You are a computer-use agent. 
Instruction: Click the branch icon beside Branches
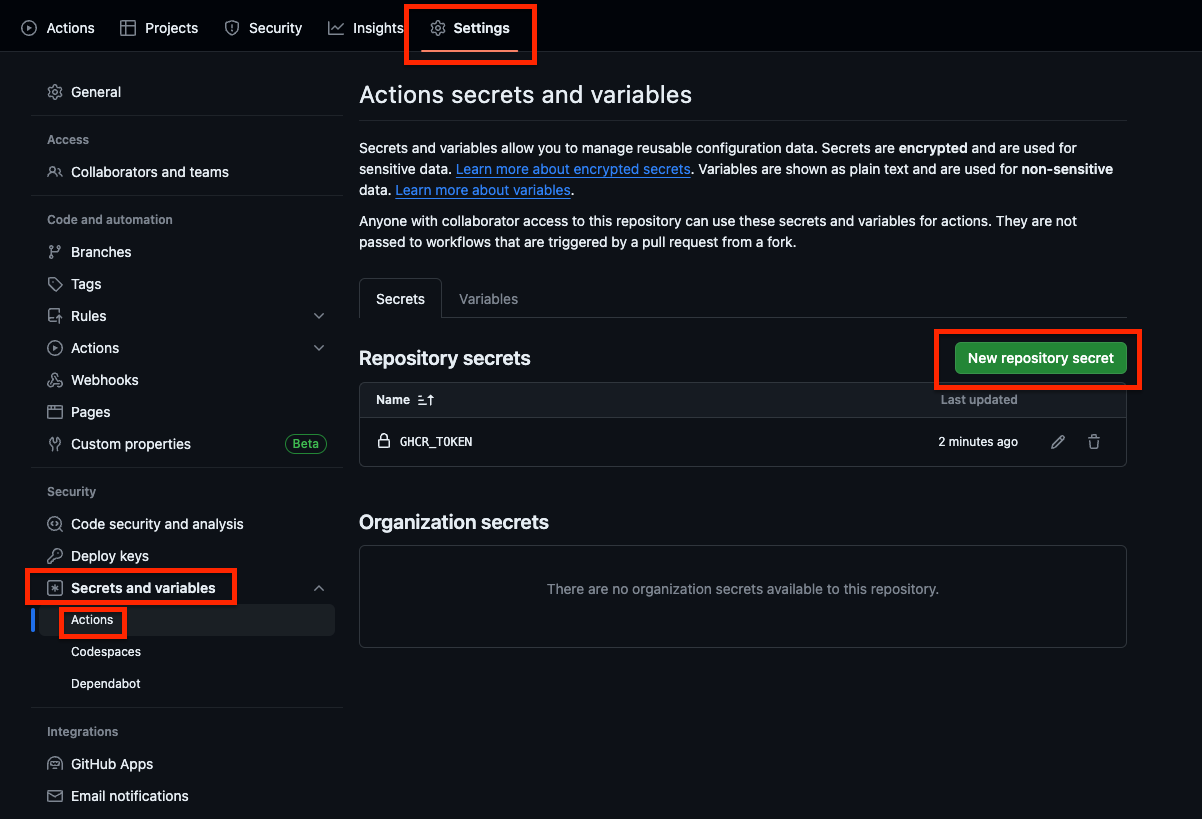pos(55,252)
